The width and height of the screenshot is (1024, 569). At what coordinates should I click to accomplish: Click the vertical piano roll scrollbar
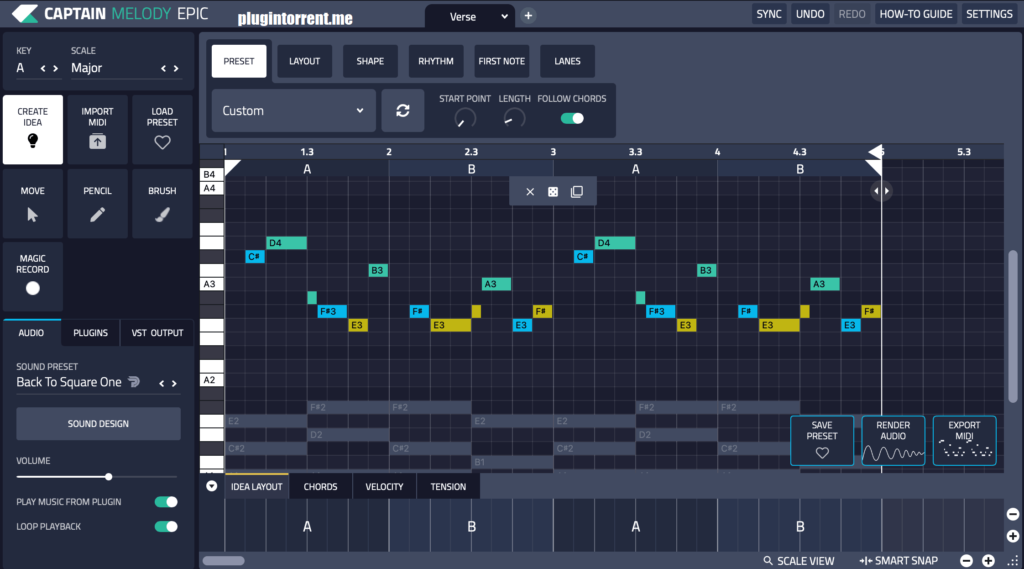[1012, 325]
